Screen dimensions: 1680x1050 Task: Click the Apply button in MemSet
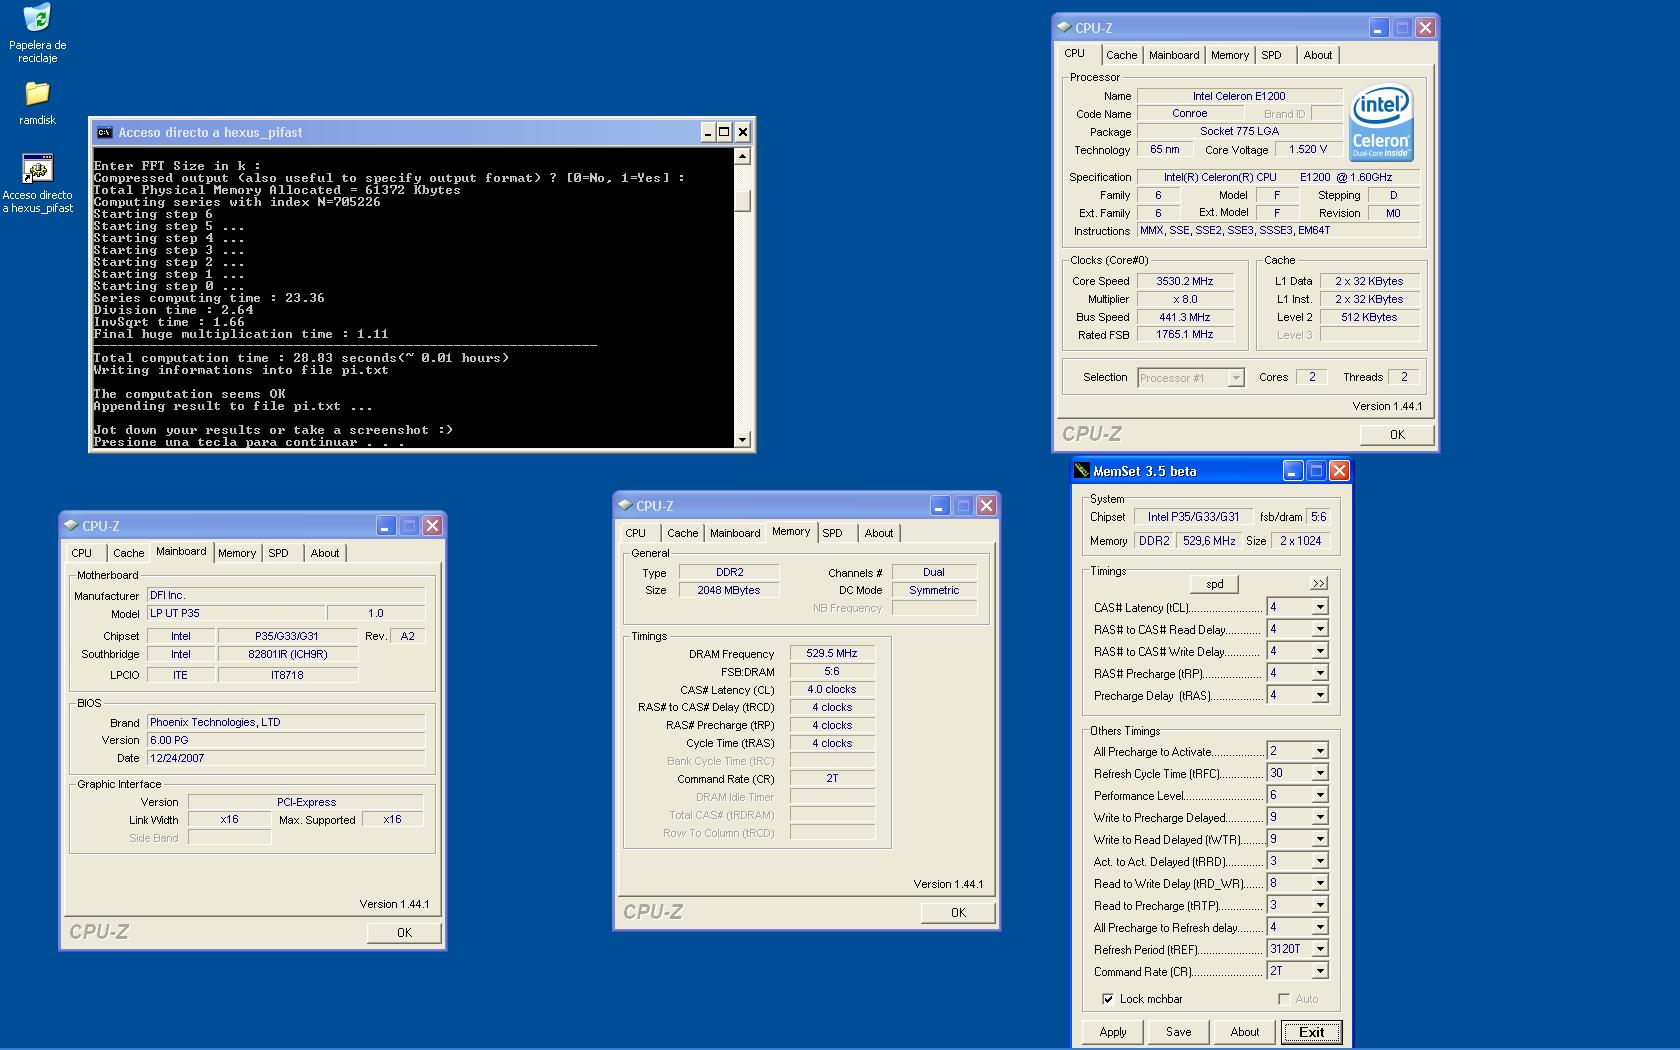(1113, 1032)
